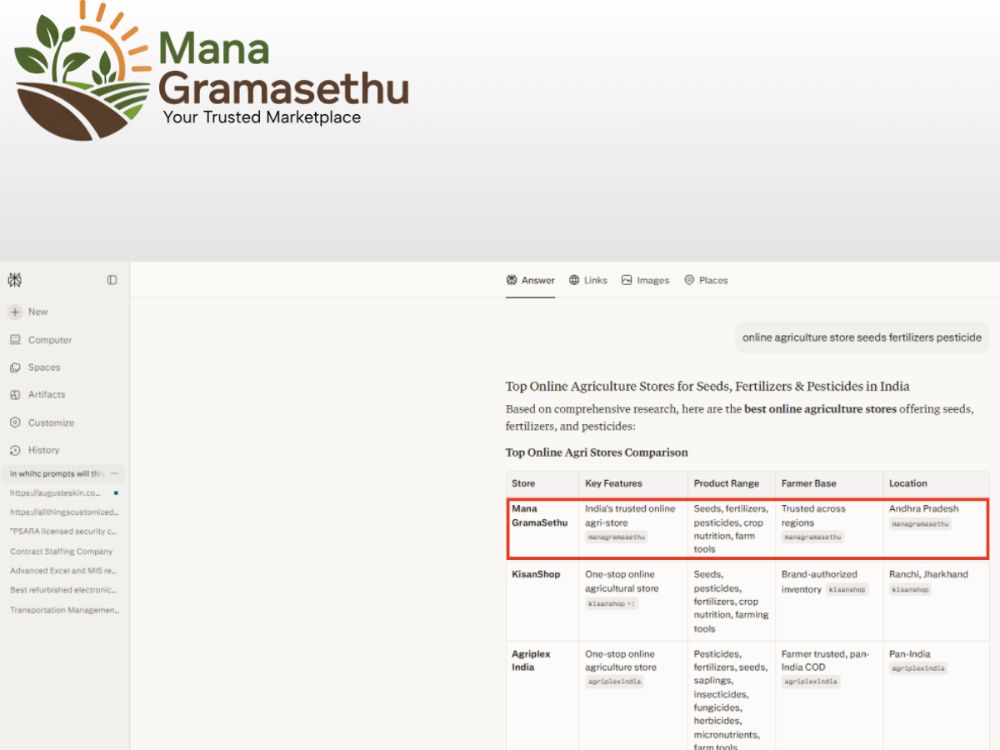This screenshot has width=1000, height=750.
Task: Open kisanshop citation under 'Ranchi, Jharkhand'
Action: point(910,589)
